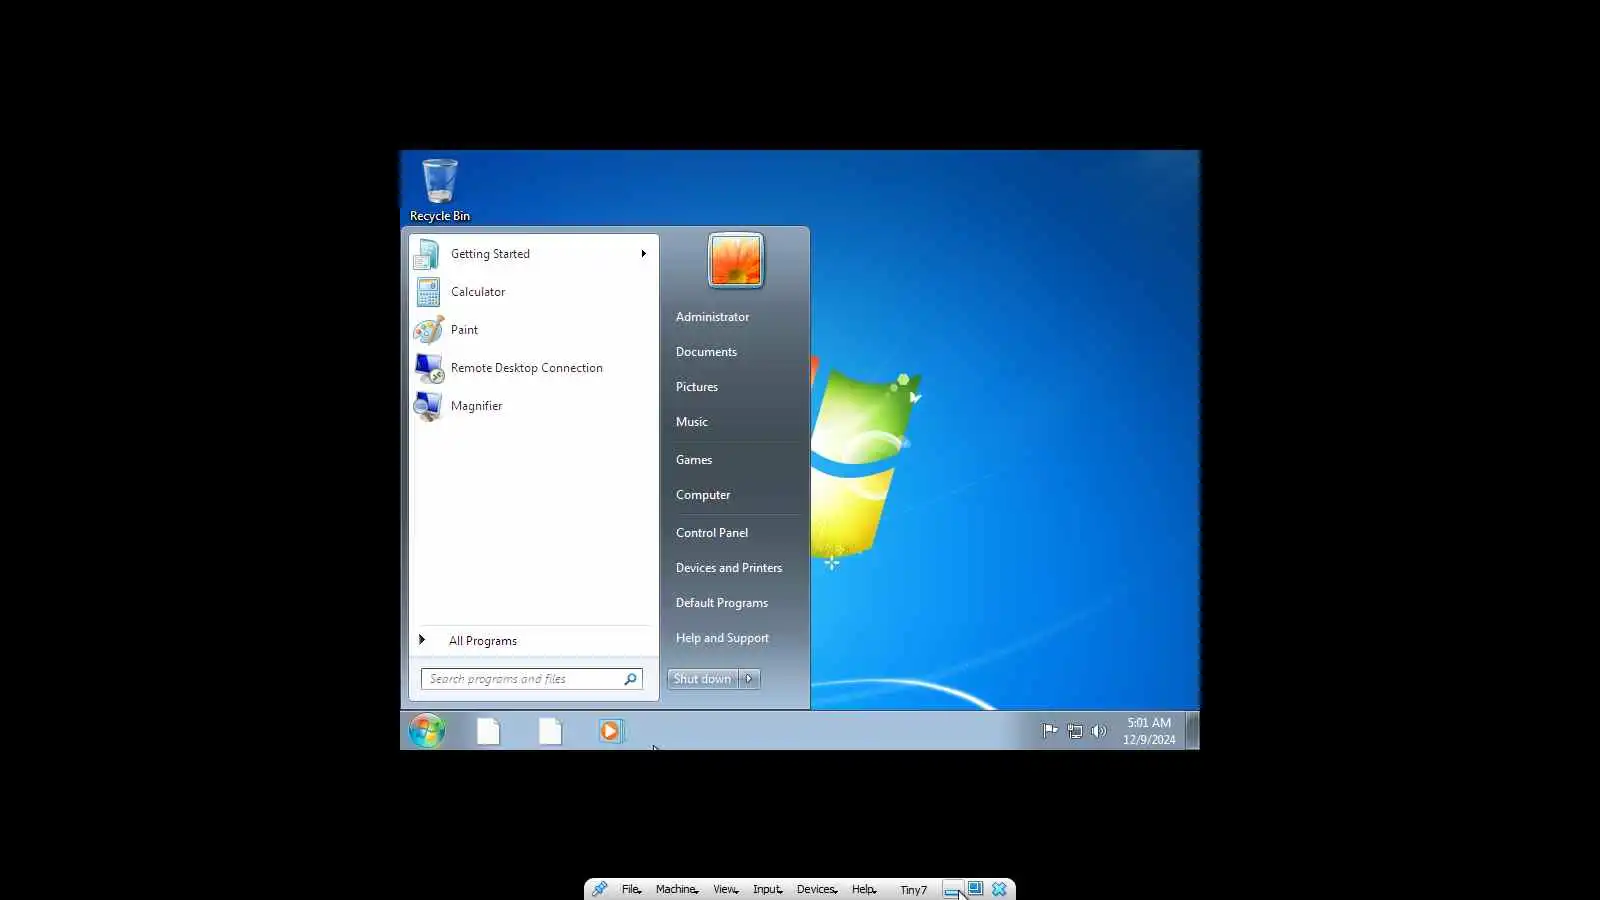Open the blank document icon beside media player
The height and width of the screenshot is (900, 1600).
click(x=550, y=732)
